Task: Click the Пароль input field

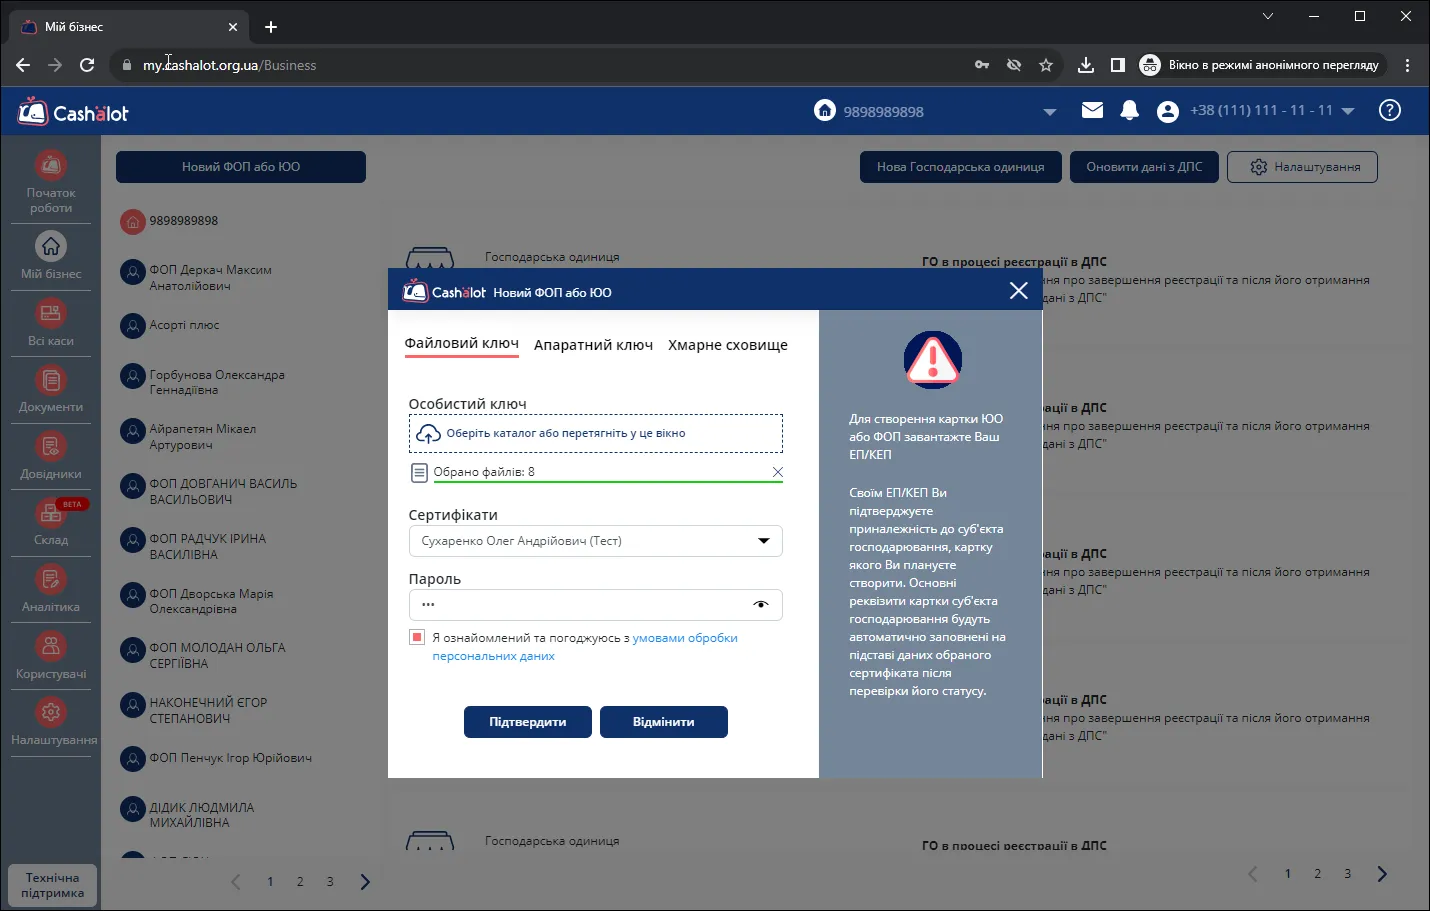Action: pyautogui.click(x=596, y=605)
